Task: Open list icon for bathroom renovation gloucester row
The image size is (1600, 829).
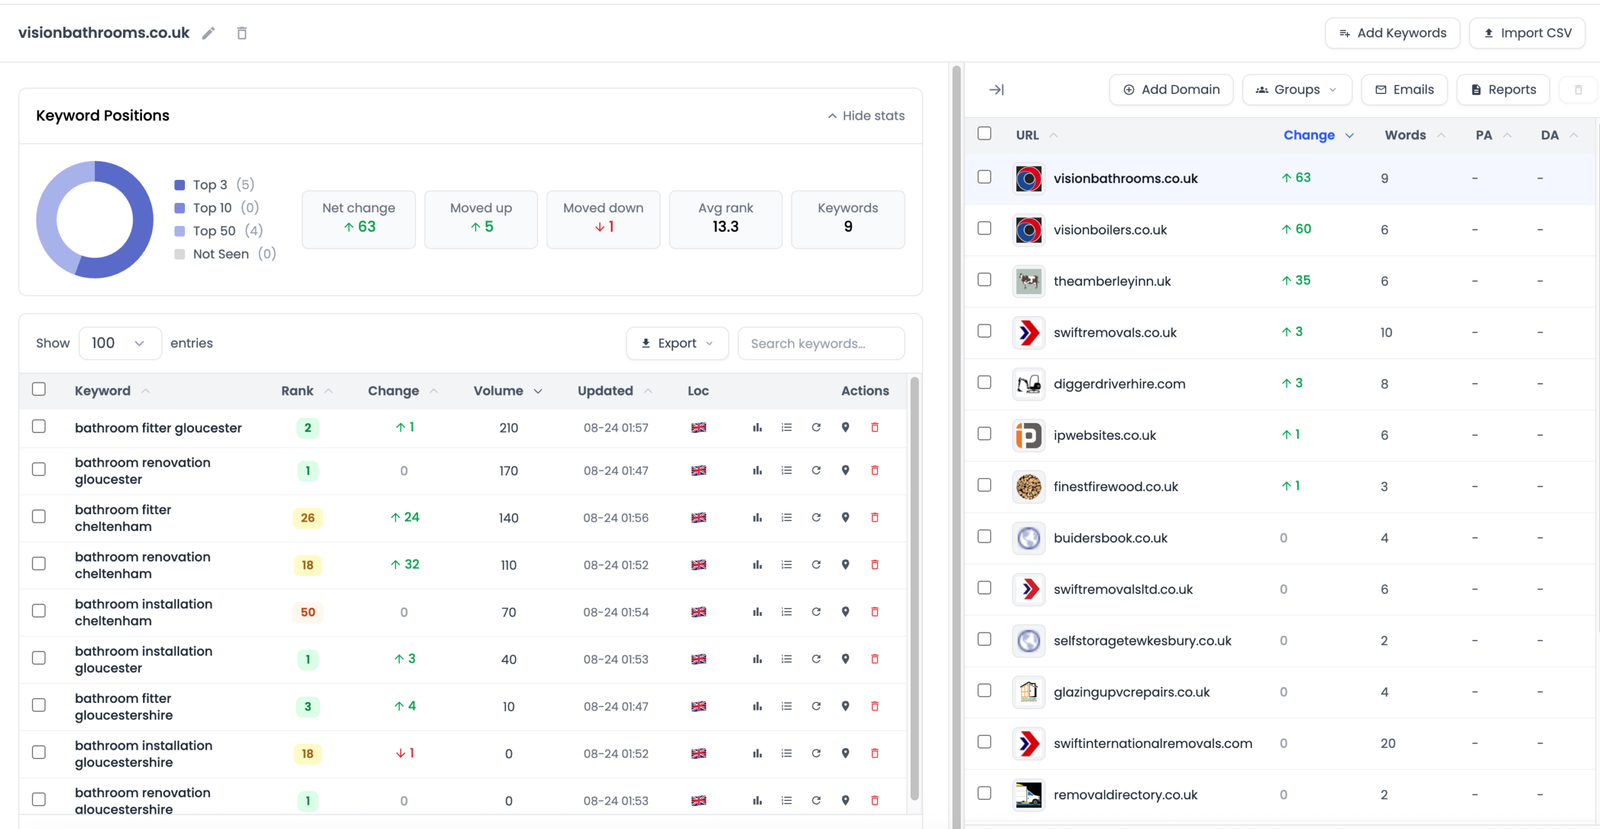Action: pyautogui.click(x=787, y=470)
